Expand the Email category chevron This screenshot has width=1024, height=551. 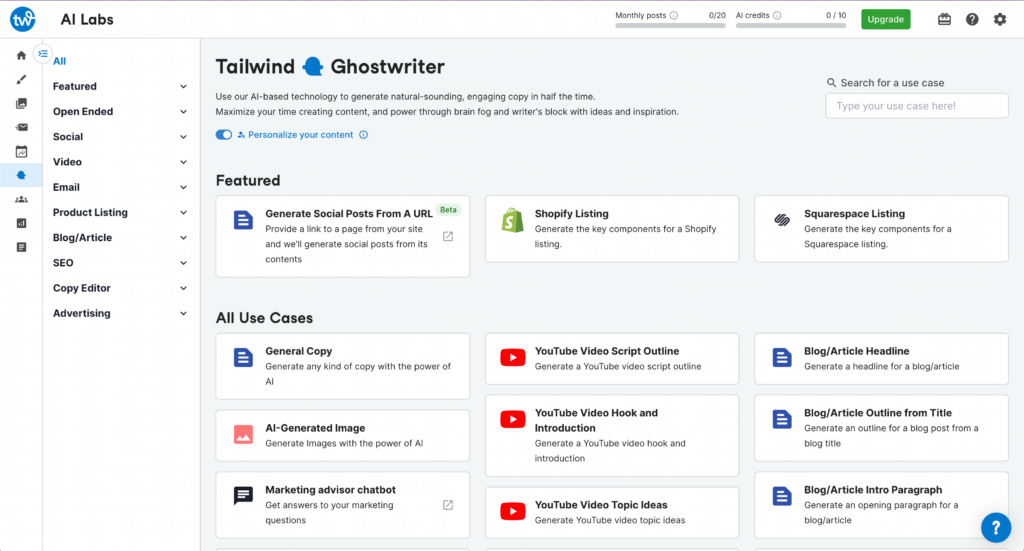(x=184, y=187)
